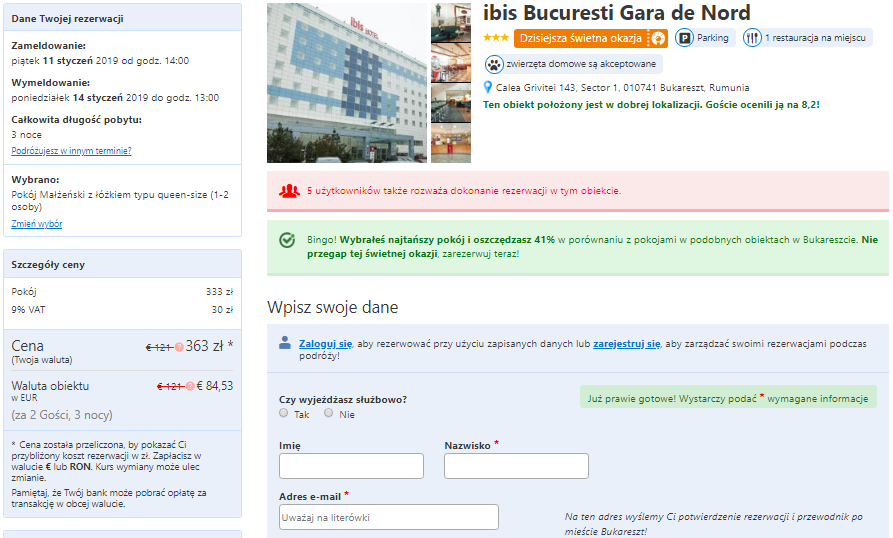This screenshot has height=538, width=893.
Task: Click the blue user login icon
Action: click(x=285, y=343)
